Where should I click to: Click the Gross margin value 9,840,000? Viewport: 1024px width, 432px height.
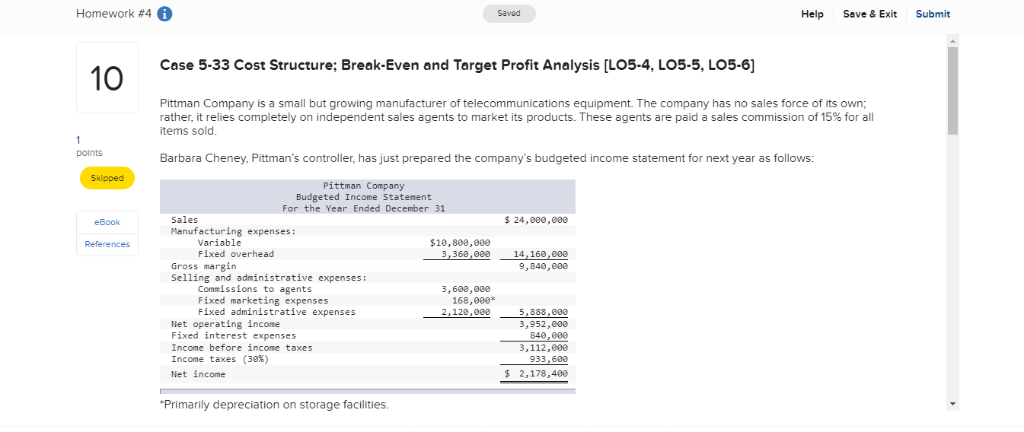point(543,266)
